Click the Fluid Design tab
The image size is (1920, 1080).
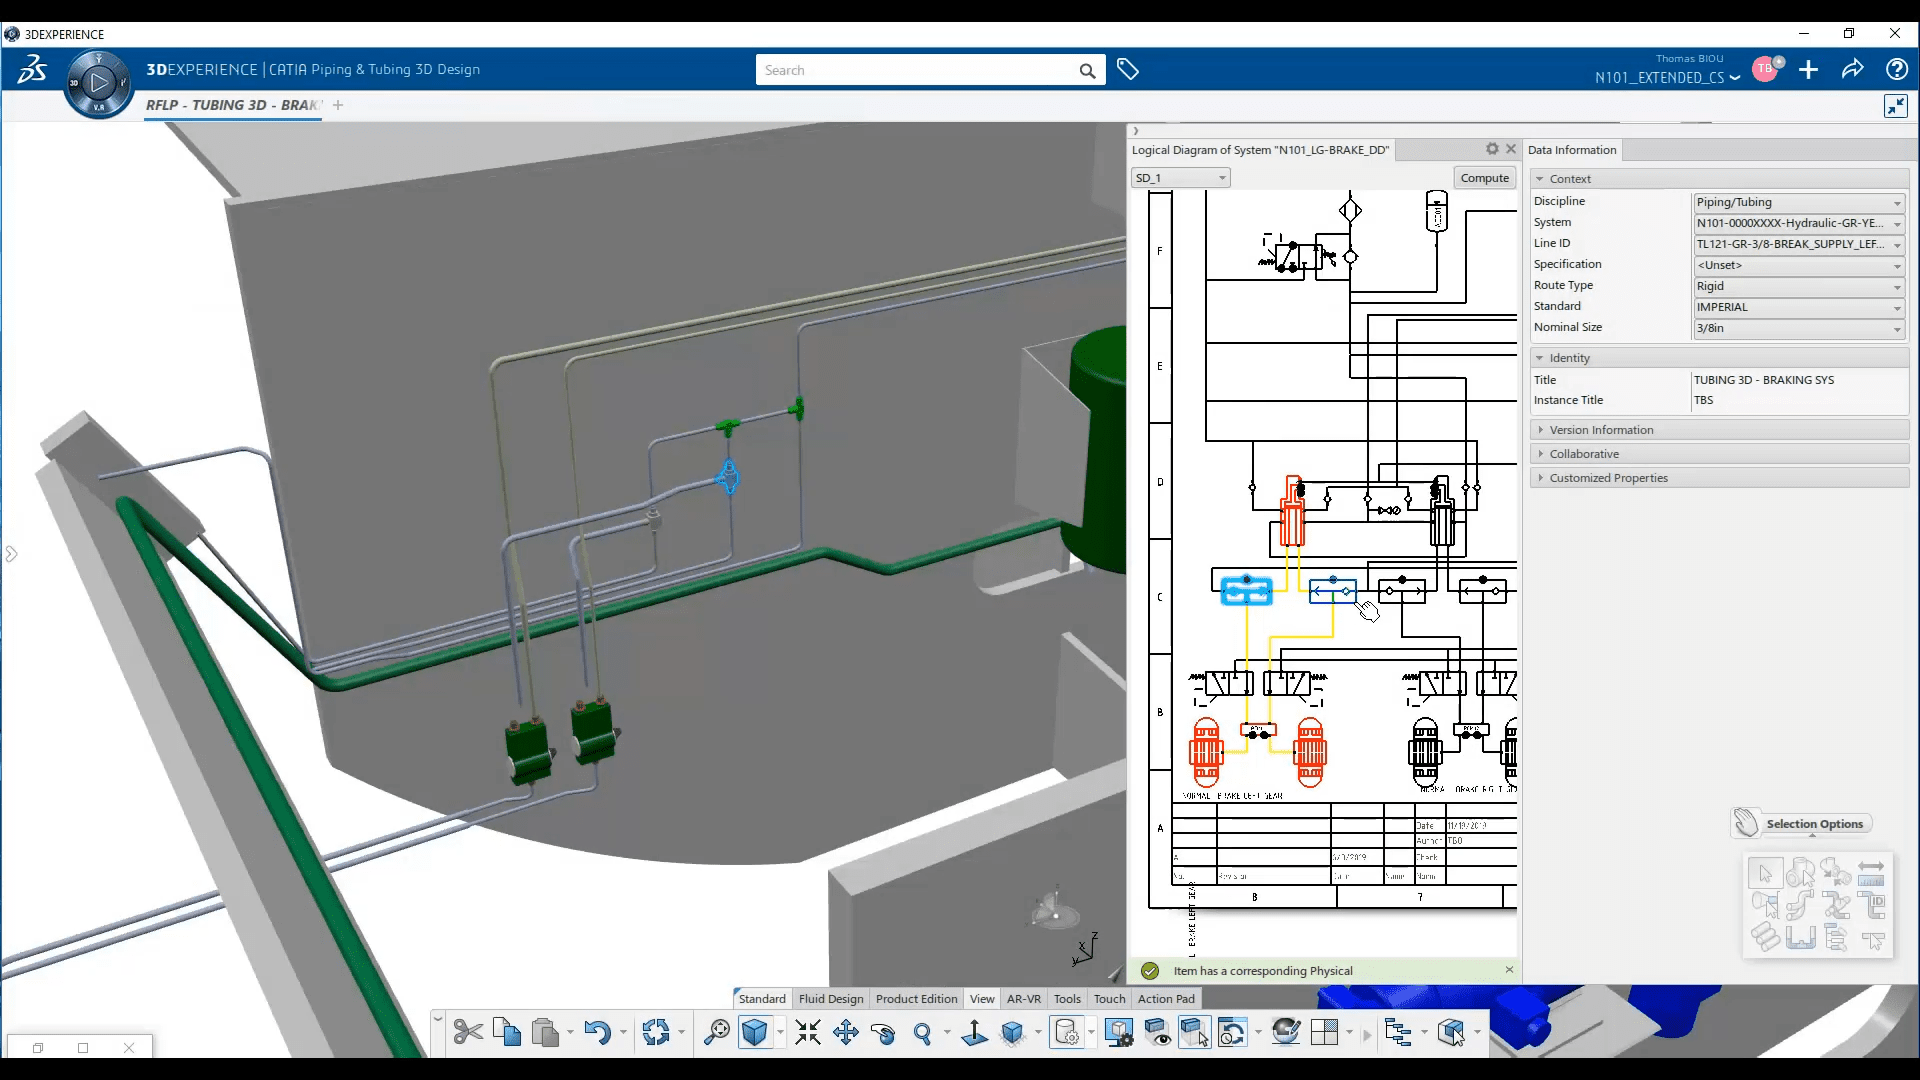(x=828, y=998)
